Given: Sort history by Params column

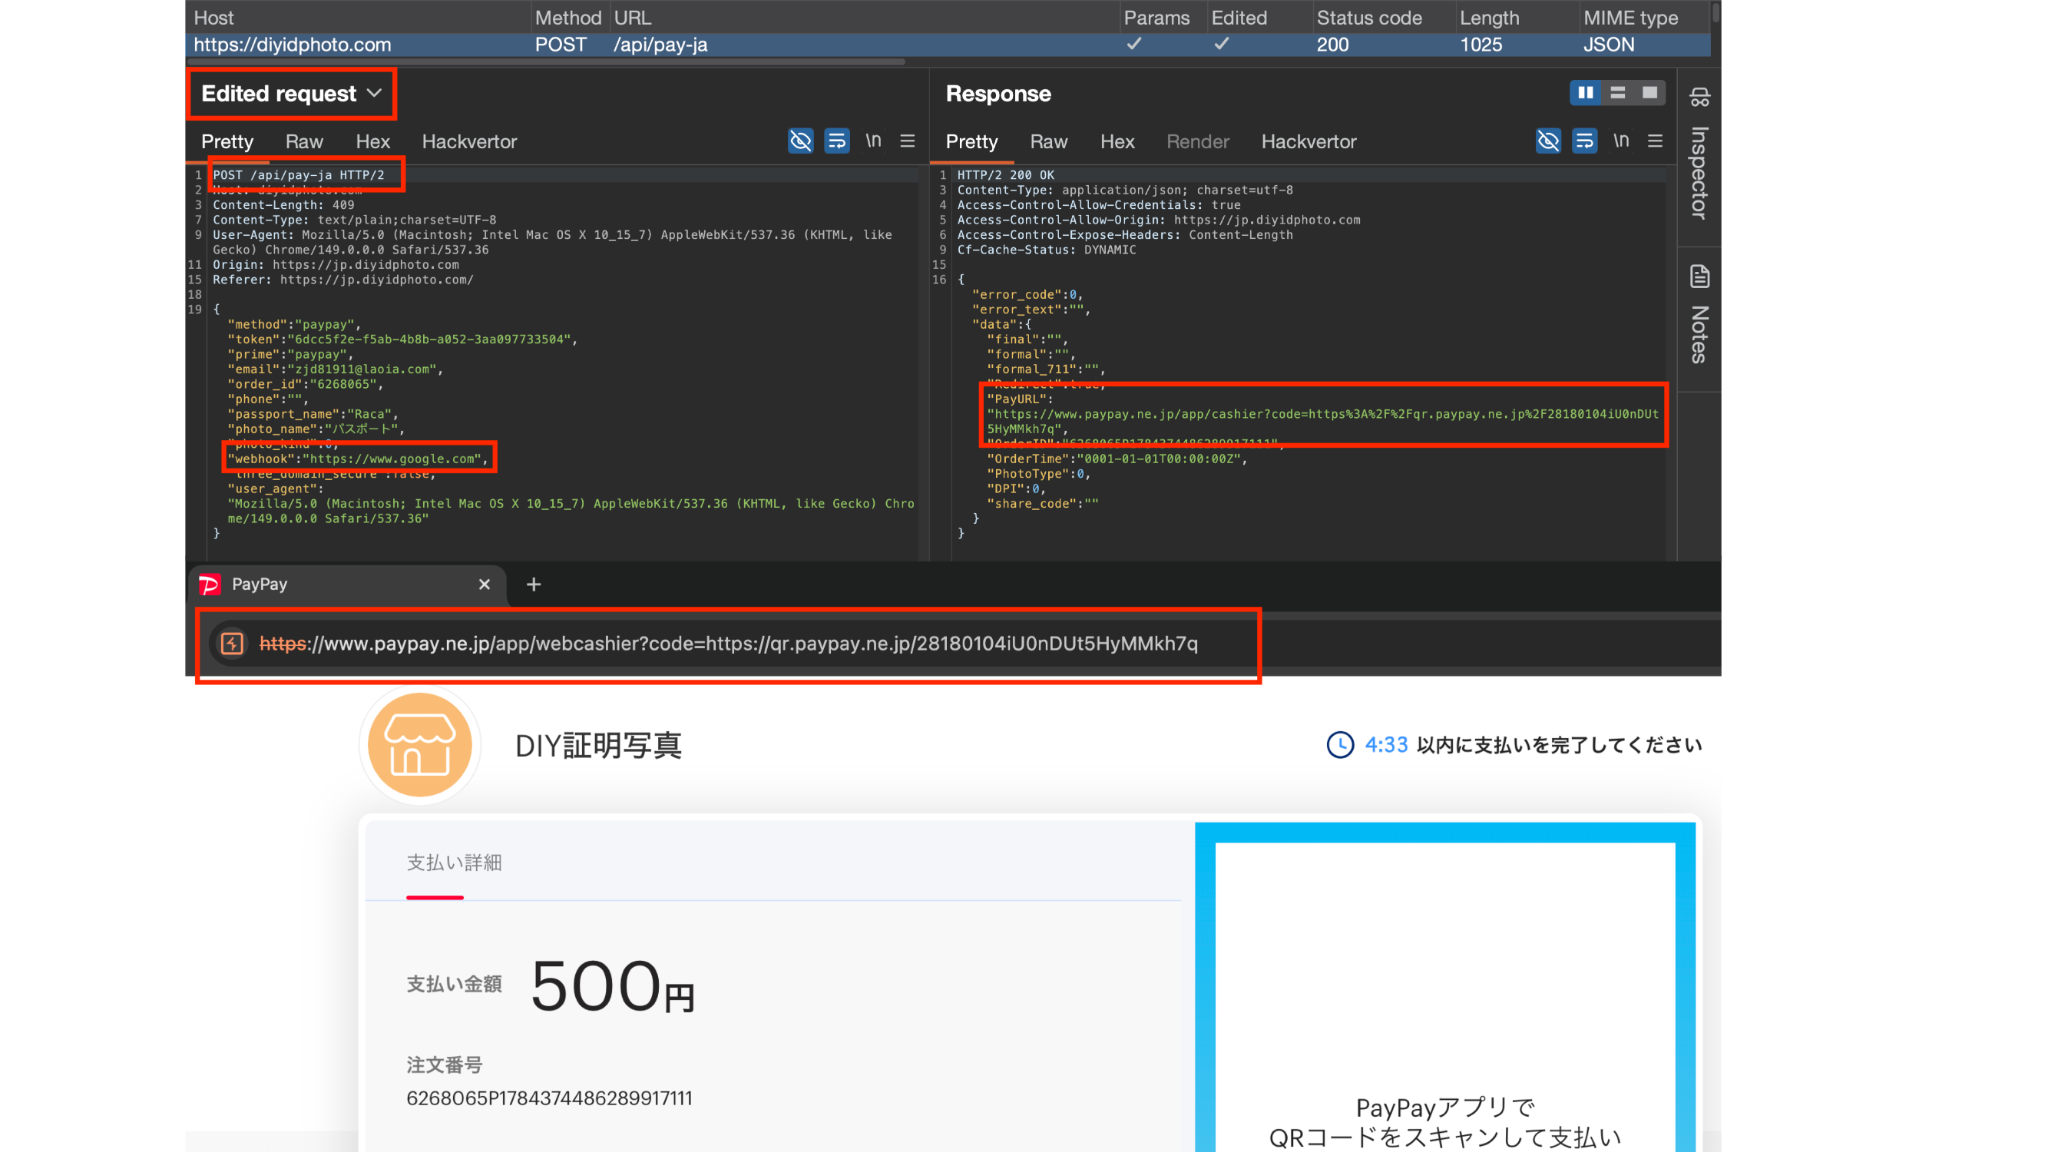Looking at the screenshot, I should coord(1156,17).
